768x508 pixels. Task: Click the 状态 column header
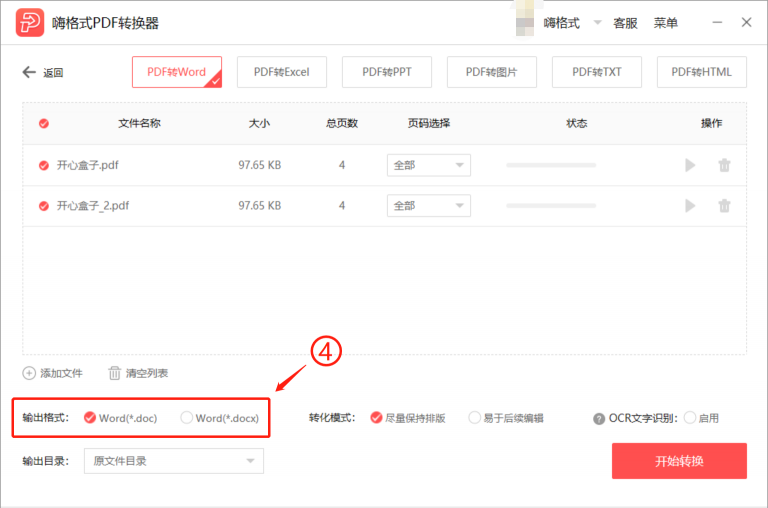(x=576, y=123)
